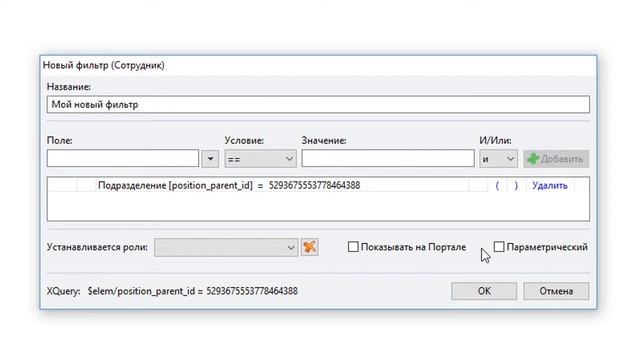640x360 pixels.
Task: Click the opening parenthesis link in condition row
Action: [497, 185]
